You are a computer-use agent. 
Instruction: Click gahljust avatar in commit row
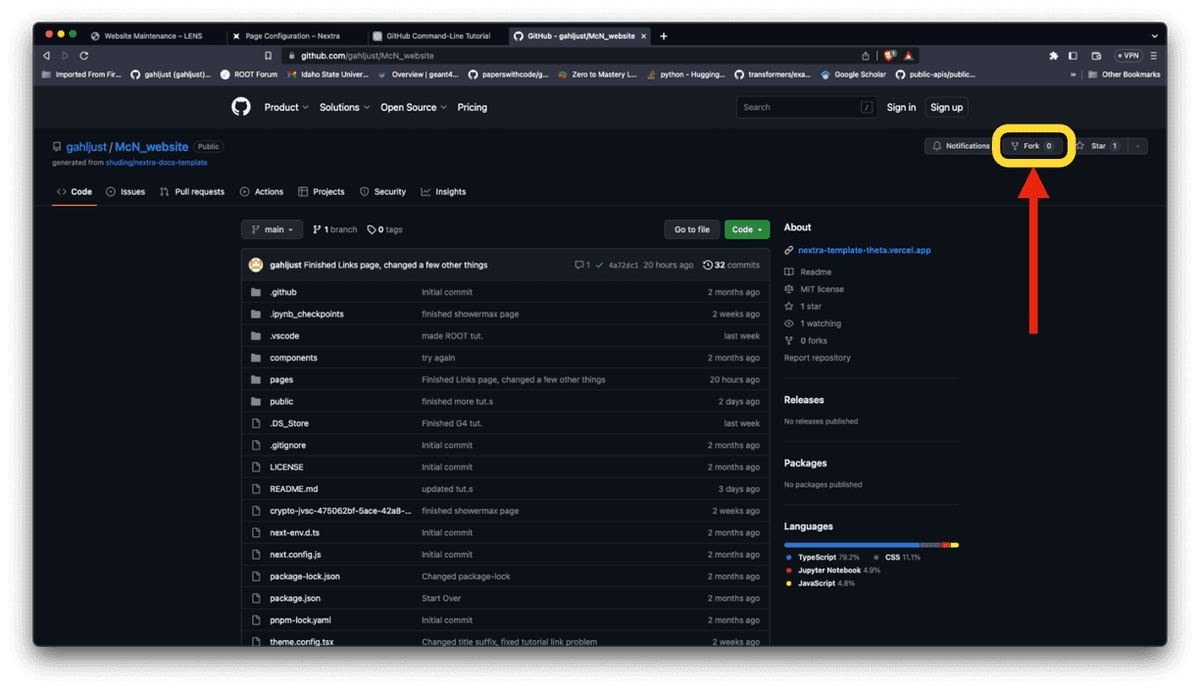pos(256,265)
